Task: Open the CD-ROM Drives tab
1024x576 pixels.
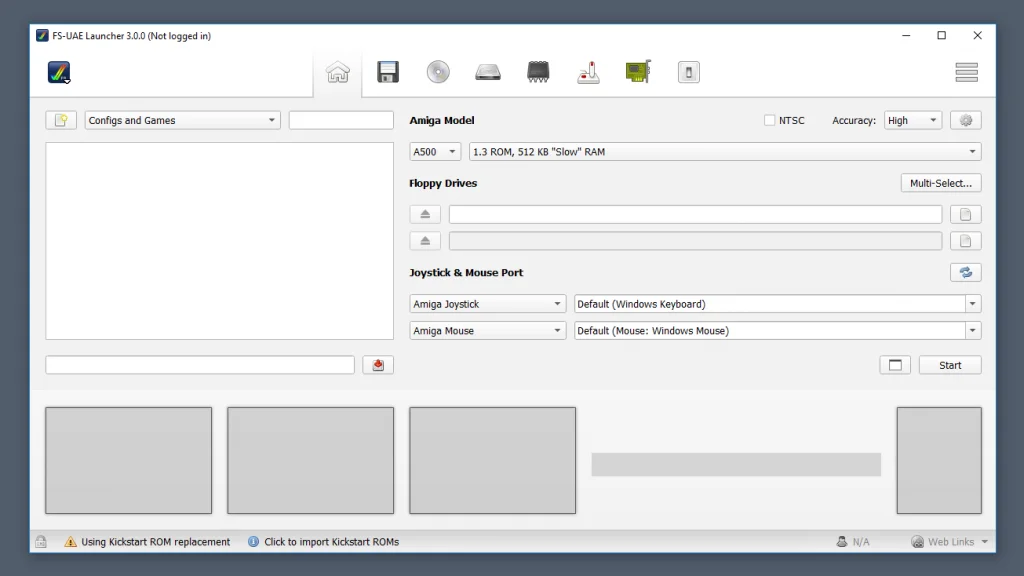Action: pyautogui.click(x=438, y=72)
